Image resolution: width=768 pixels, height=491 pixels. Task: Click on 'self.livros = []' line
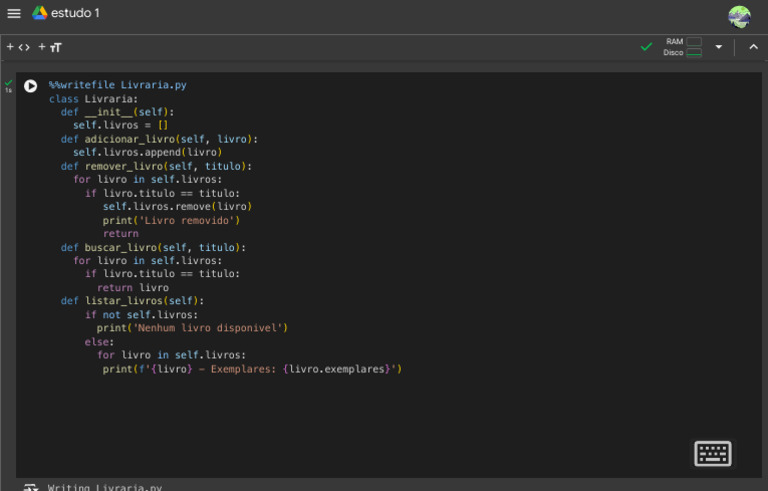tap(120, 125)
